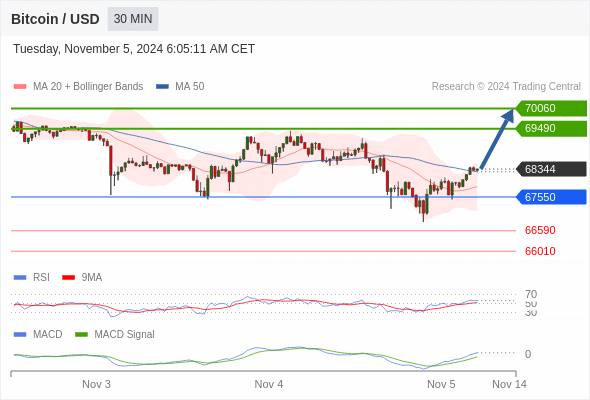Screen dimensions: 590x400
Task: Select the 70060 resistance price tag
Action: [x=551, y=108]
